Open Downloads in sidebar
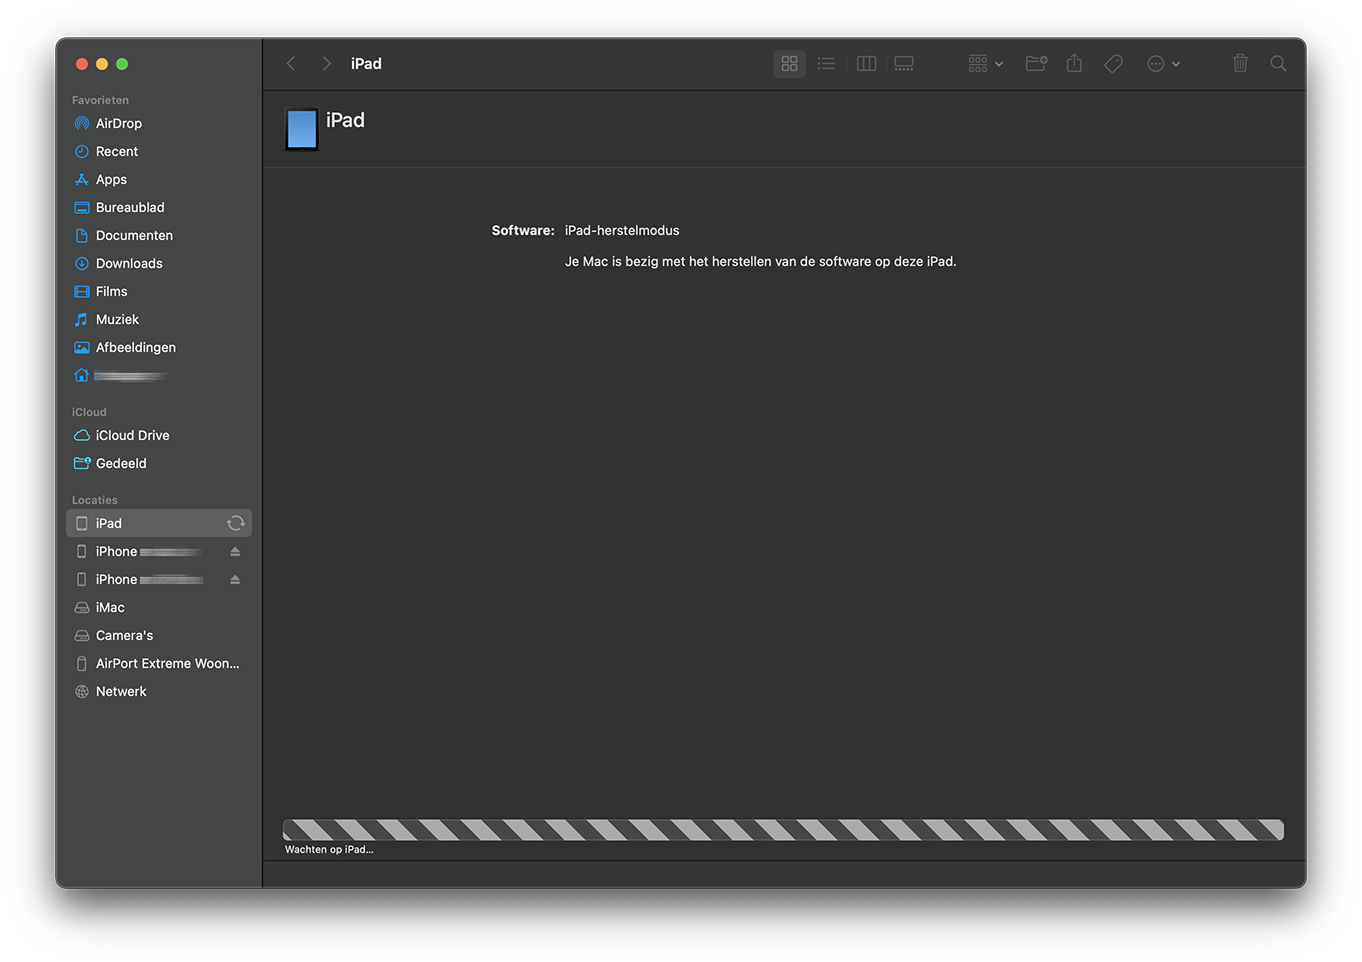This screenshot has height=962, width=1362. click(x=159, y=263)
